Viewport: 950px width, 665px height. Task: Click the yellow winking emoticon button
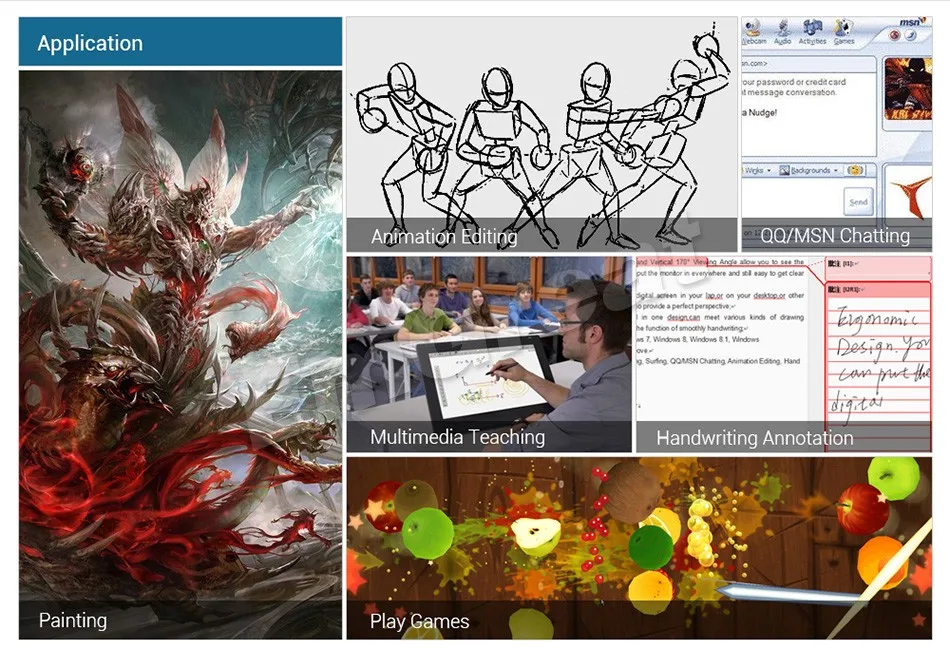click(x=855, y=170)
